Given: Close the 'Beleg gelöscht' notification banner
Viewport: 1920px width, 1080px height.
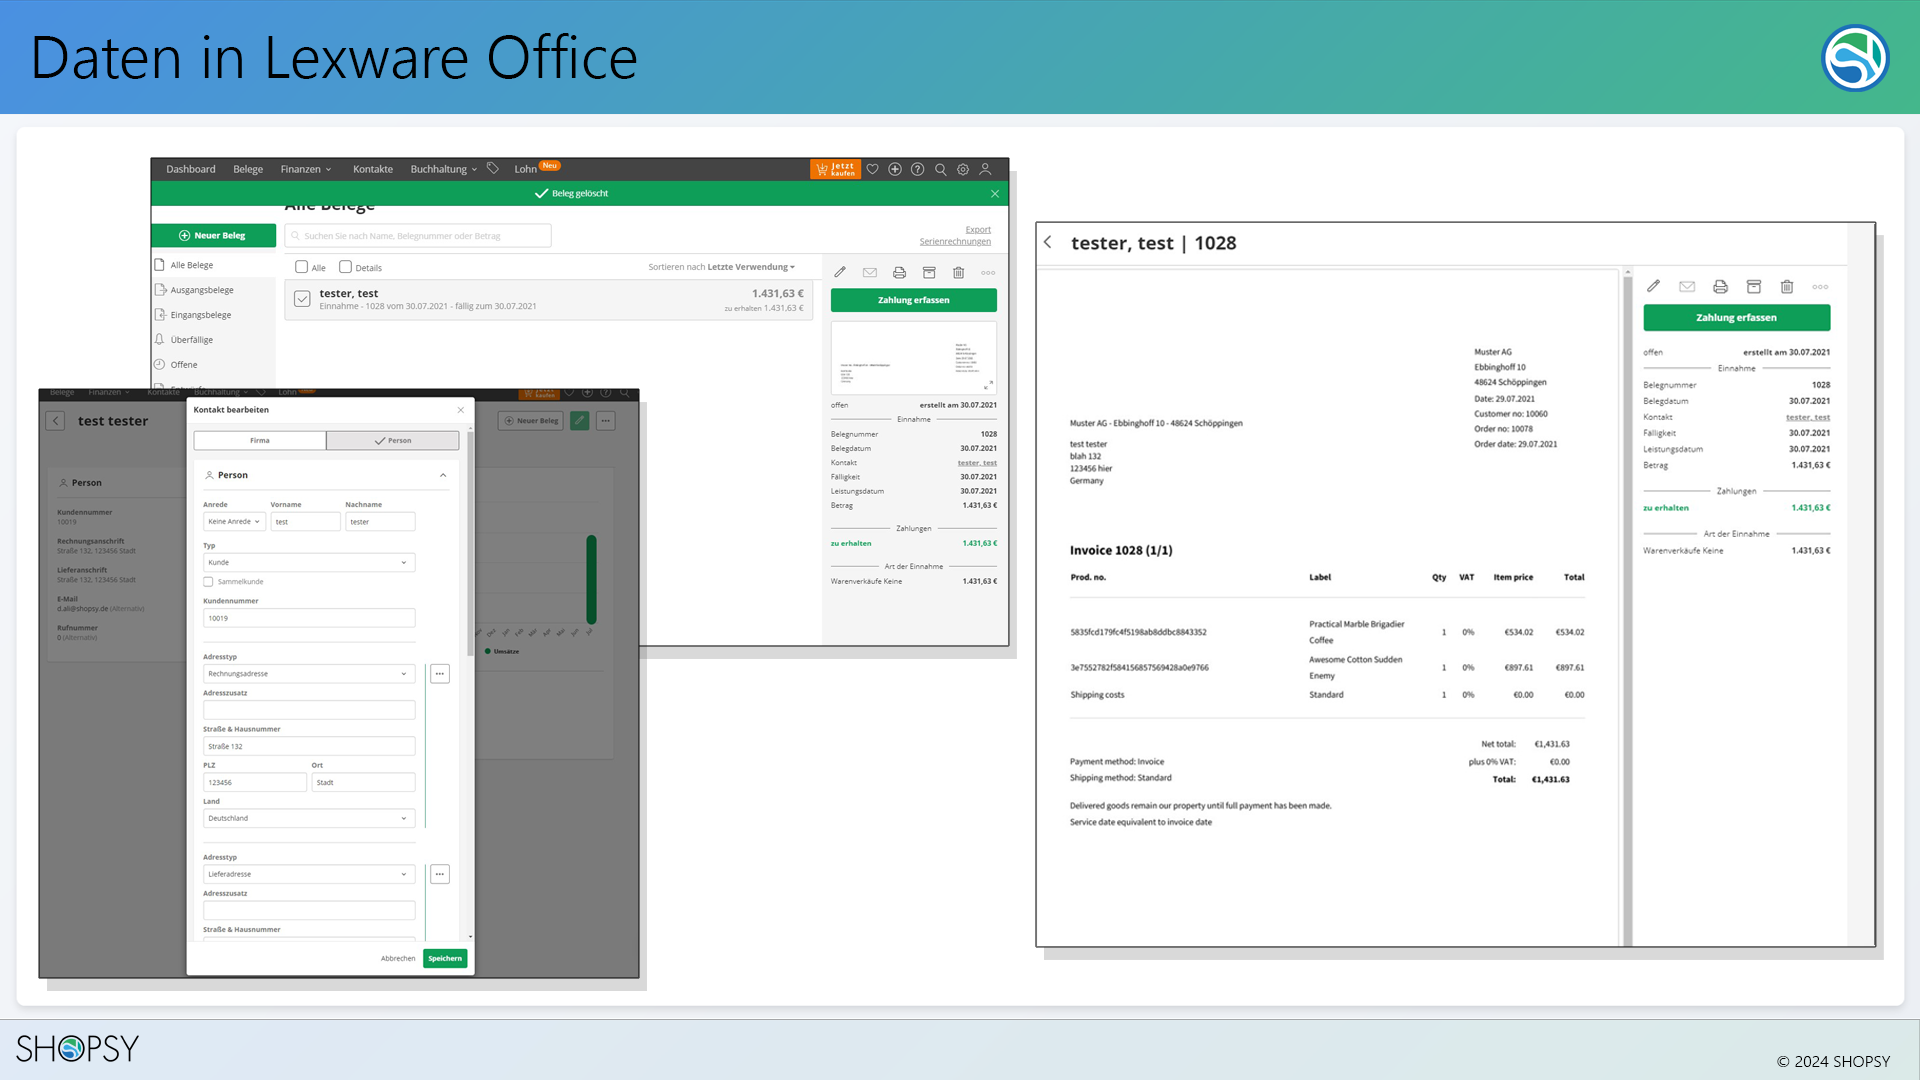Looking at the screenshot, I should (995, 193).
